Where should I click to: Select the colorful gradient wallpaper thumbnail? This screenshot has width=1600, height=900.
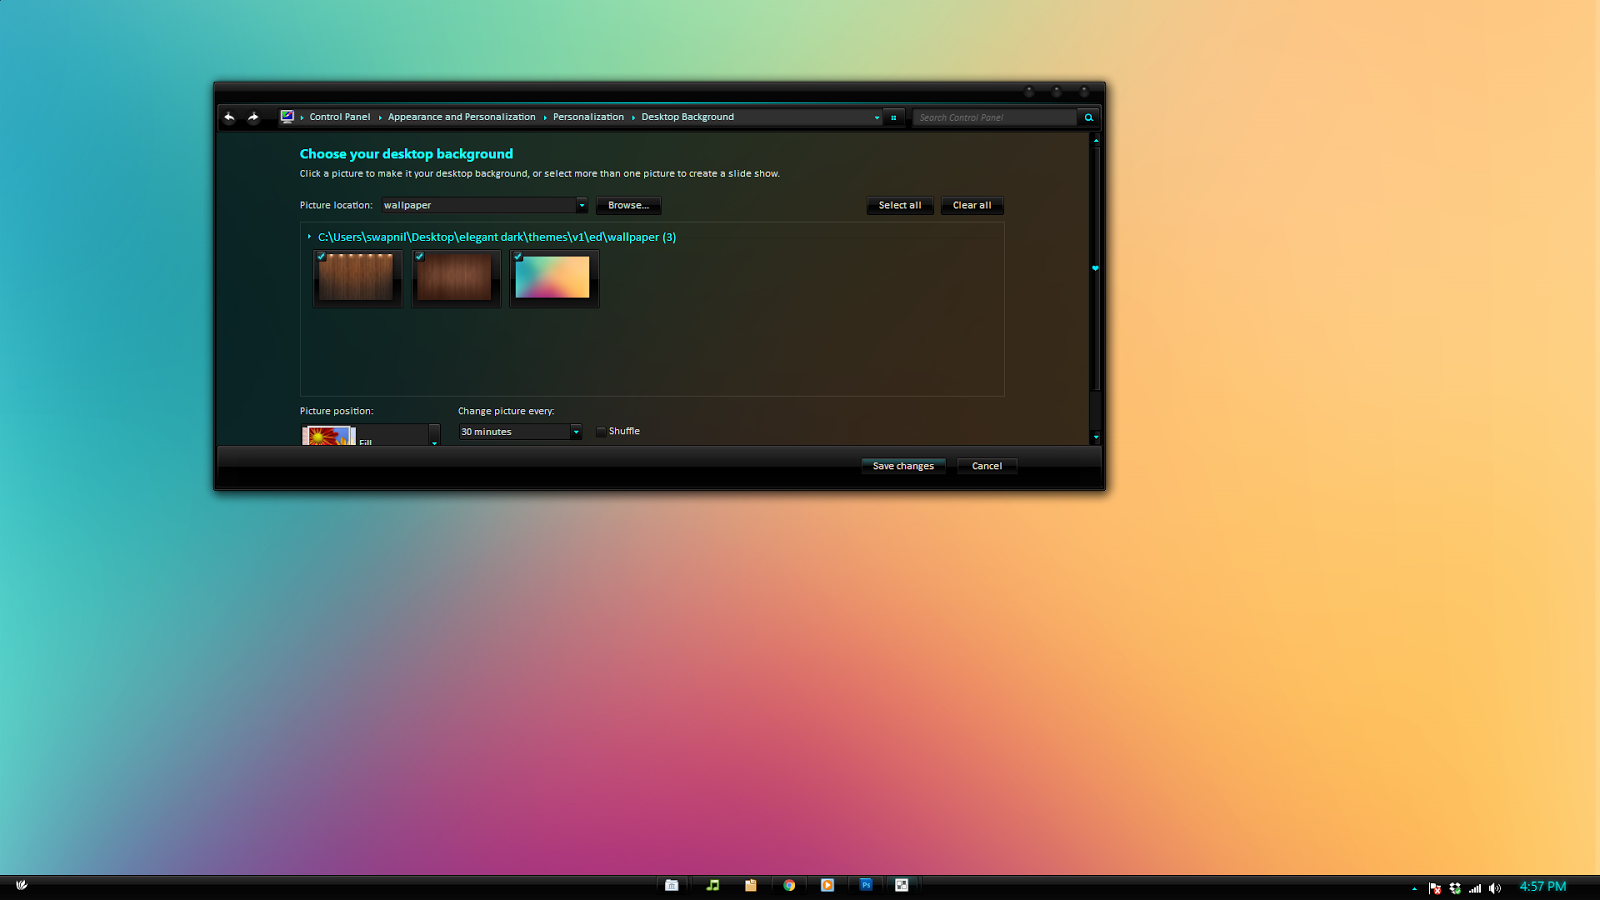(552, 277)
